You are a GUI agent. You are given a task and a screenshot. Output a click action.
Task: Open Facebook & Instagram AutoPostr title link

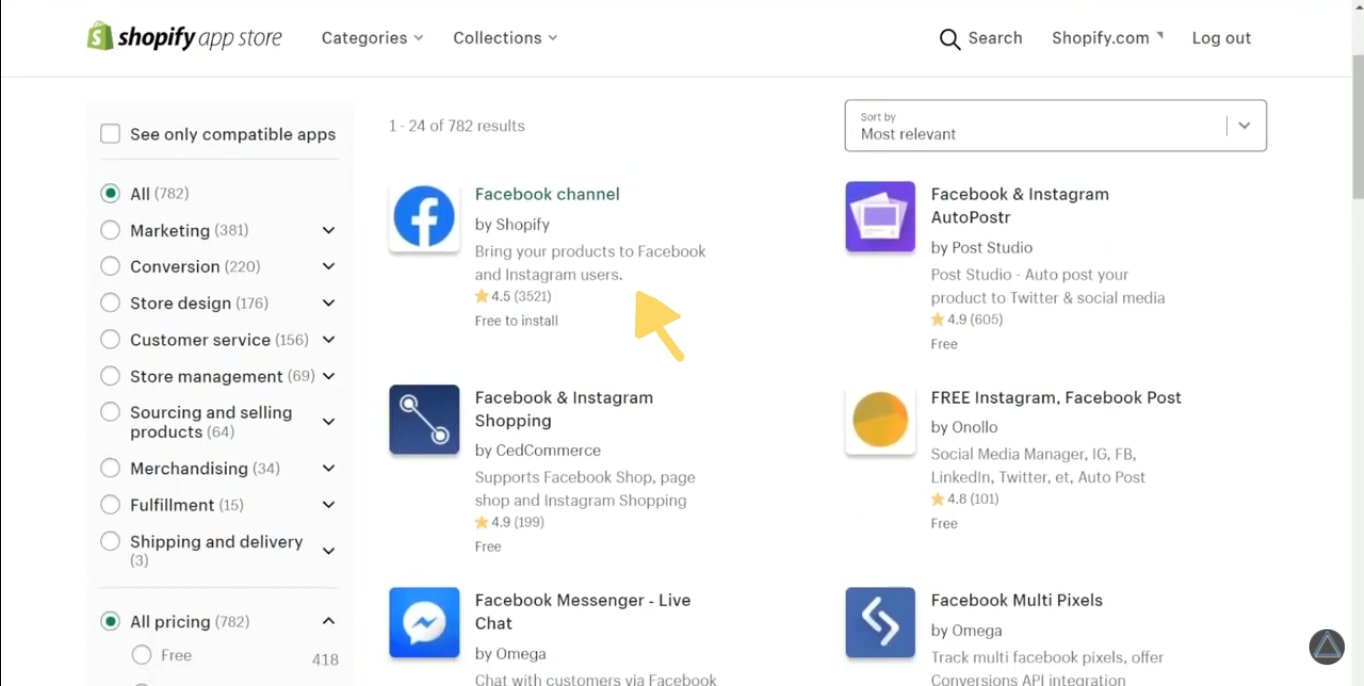(x=1020, y=206)
